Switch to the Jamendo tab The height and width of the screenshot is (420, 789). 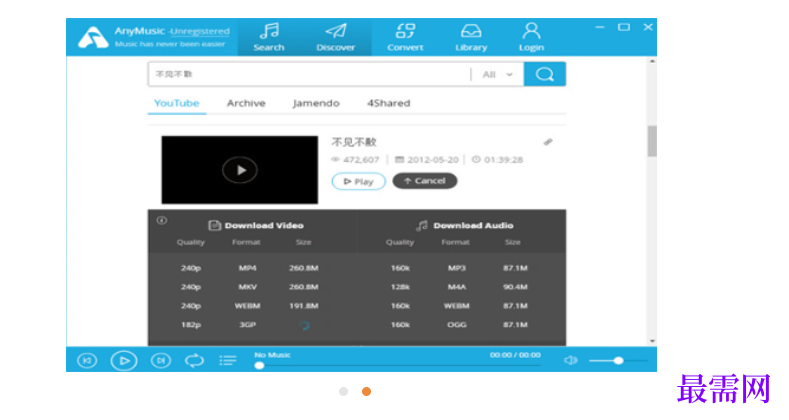tap(316, 103)
